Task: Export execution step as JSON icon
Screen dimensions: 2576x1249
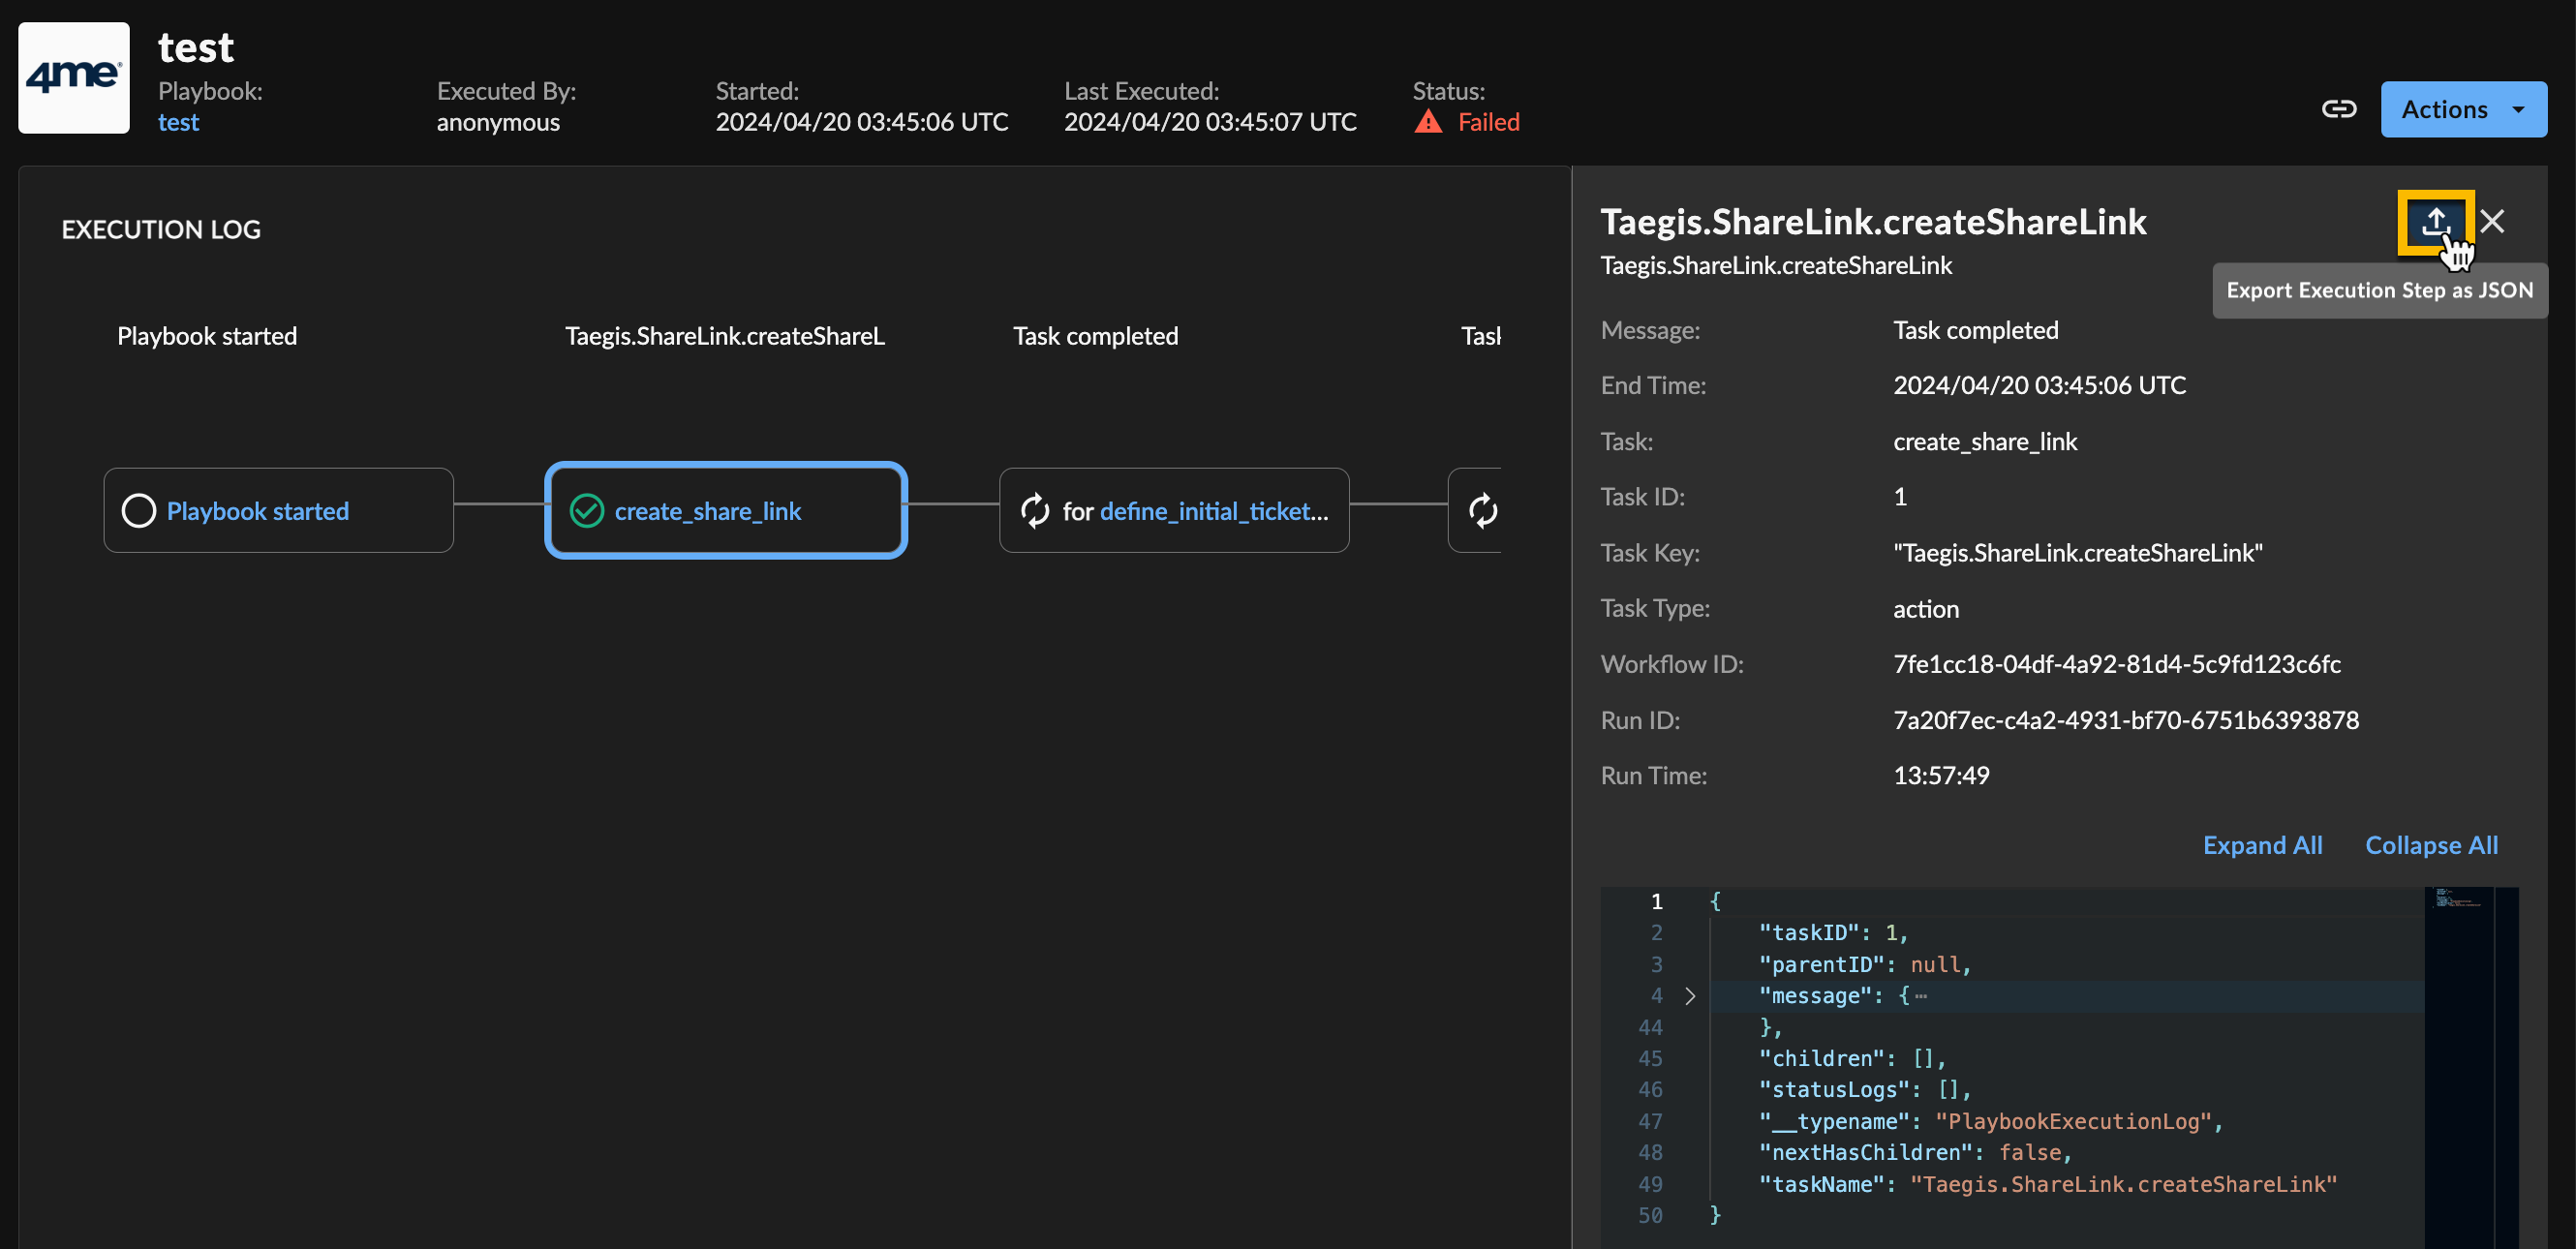Action: coord(2435,221)
